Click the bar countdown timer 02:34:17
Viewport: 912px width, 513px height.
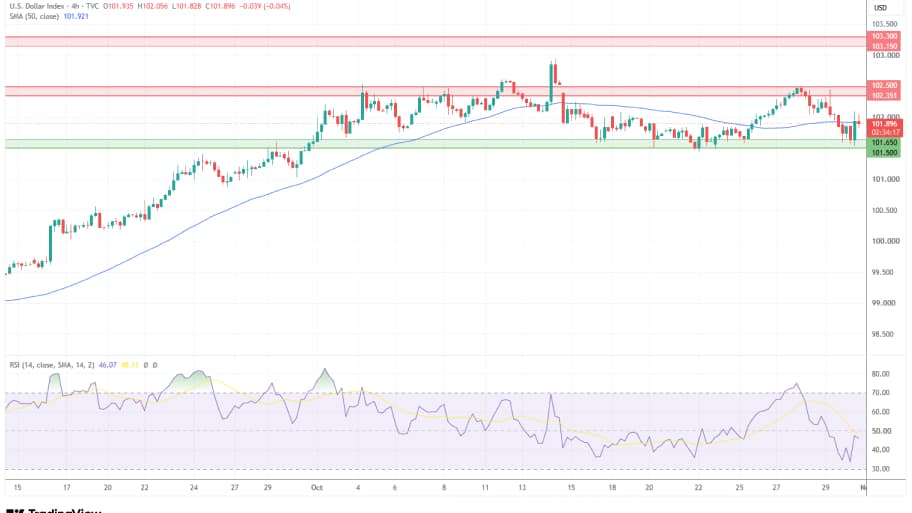[x=884, y=133]
